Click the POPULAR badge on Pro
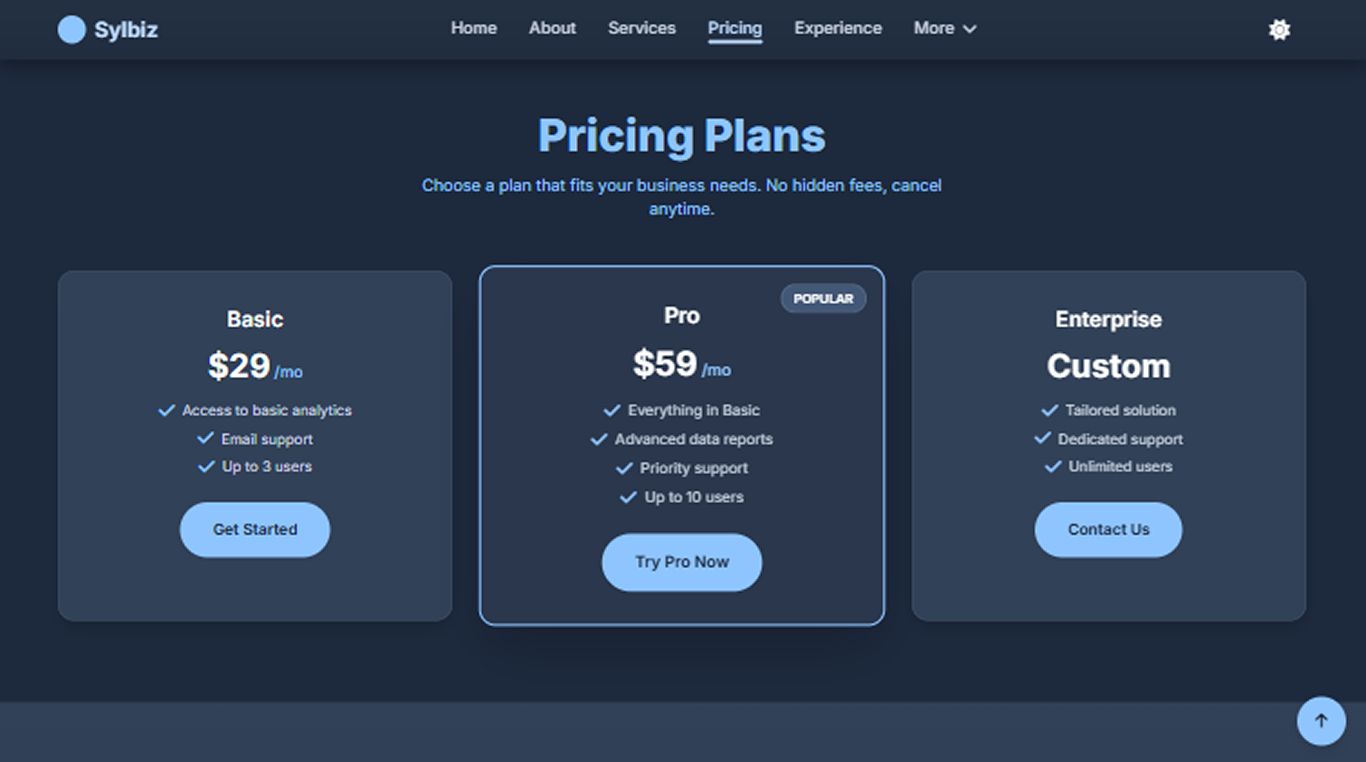The width and height of the screenshot is (1366, 762). coord(823,299)
